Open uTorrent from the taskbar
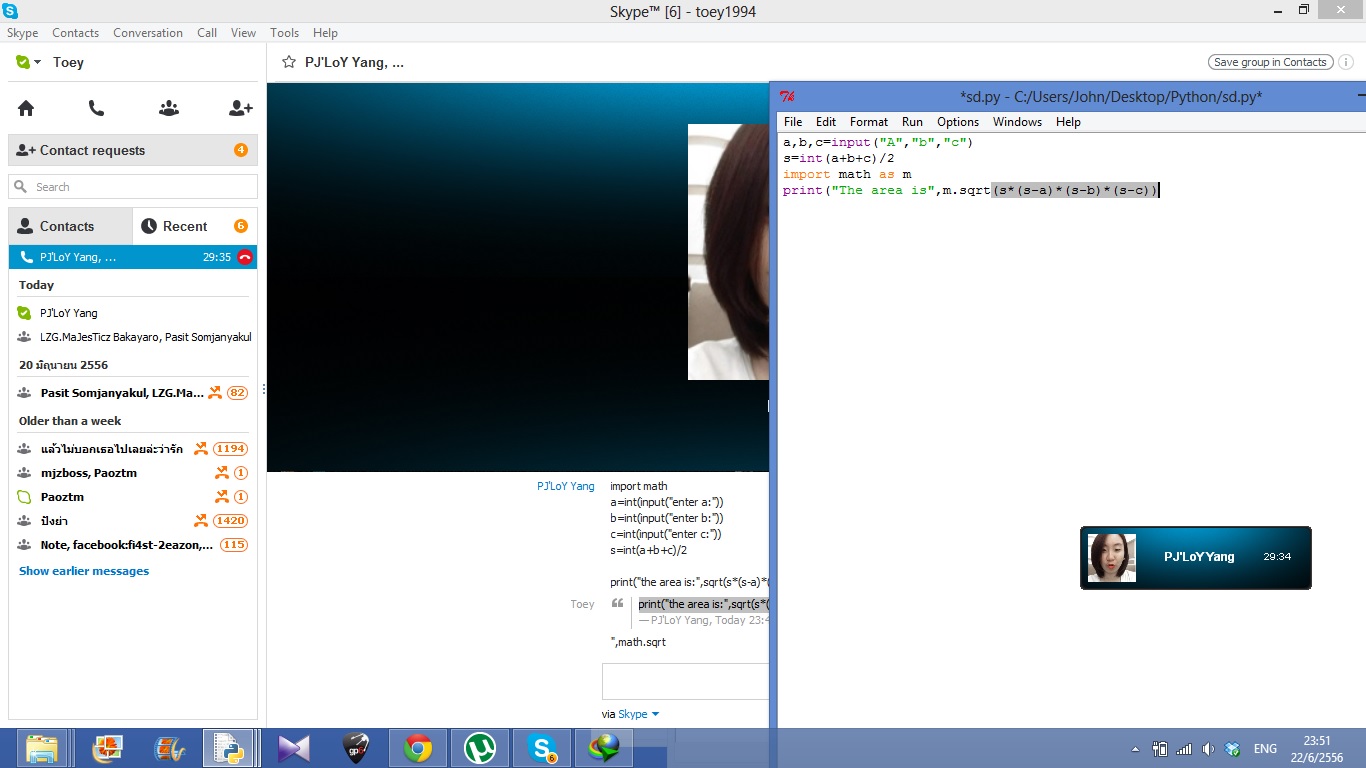This screenshot has width=1366, height=768. click(480, 748)
